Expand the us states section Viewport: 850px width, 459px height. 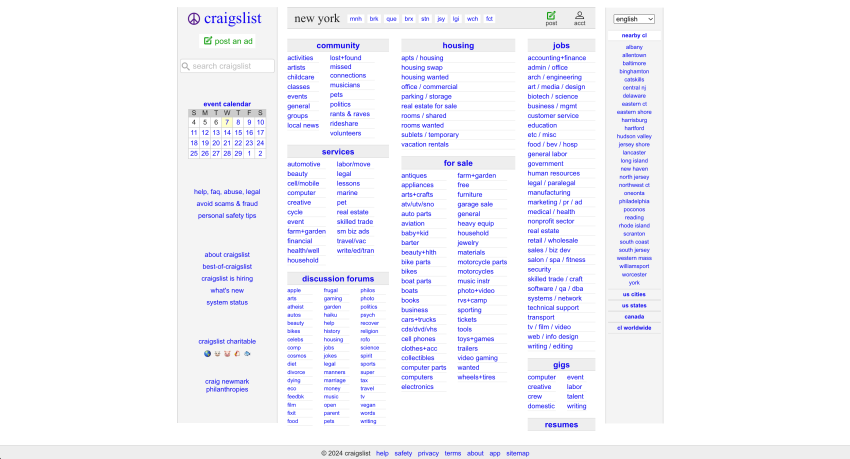coord(634,306)
